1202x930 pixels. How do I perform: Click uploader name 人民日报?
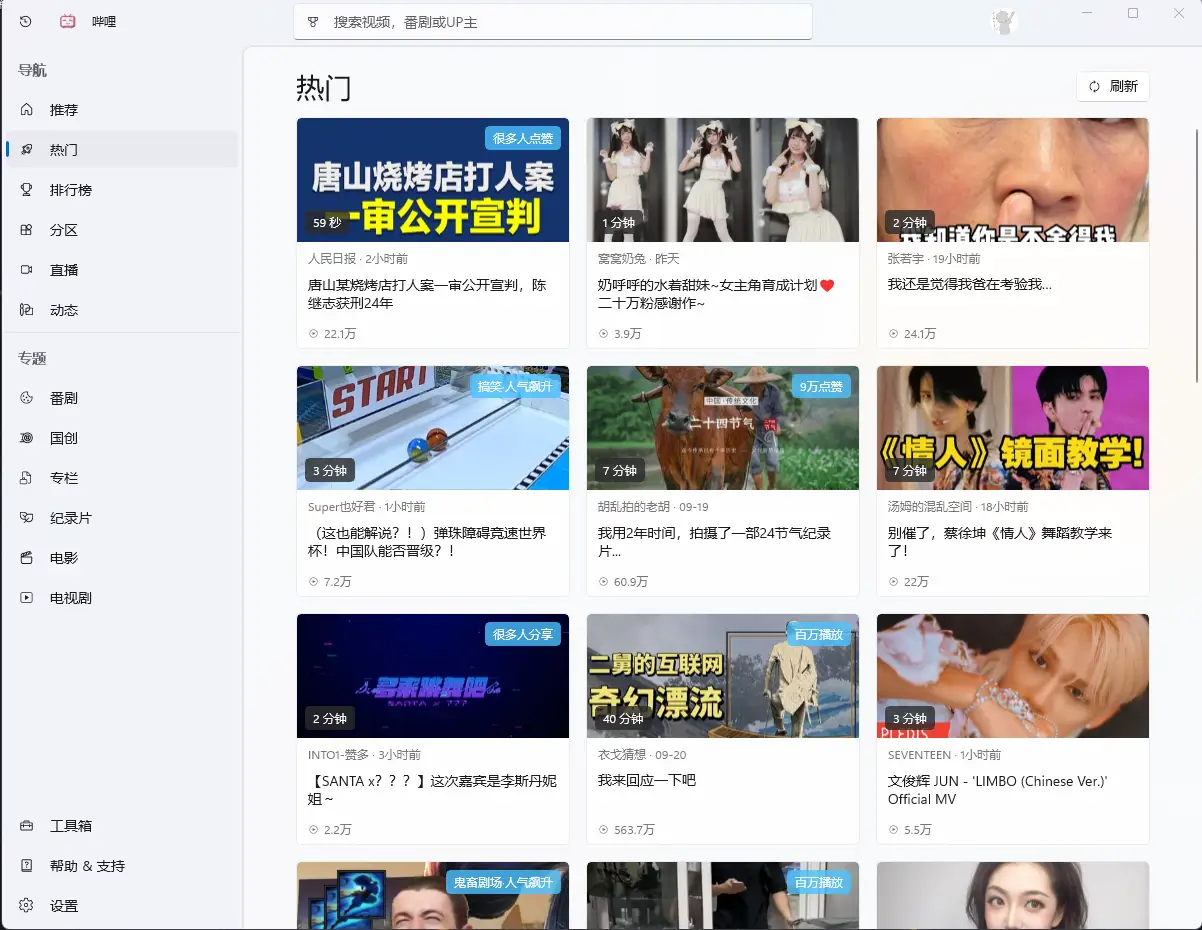(x=332, y=259)
